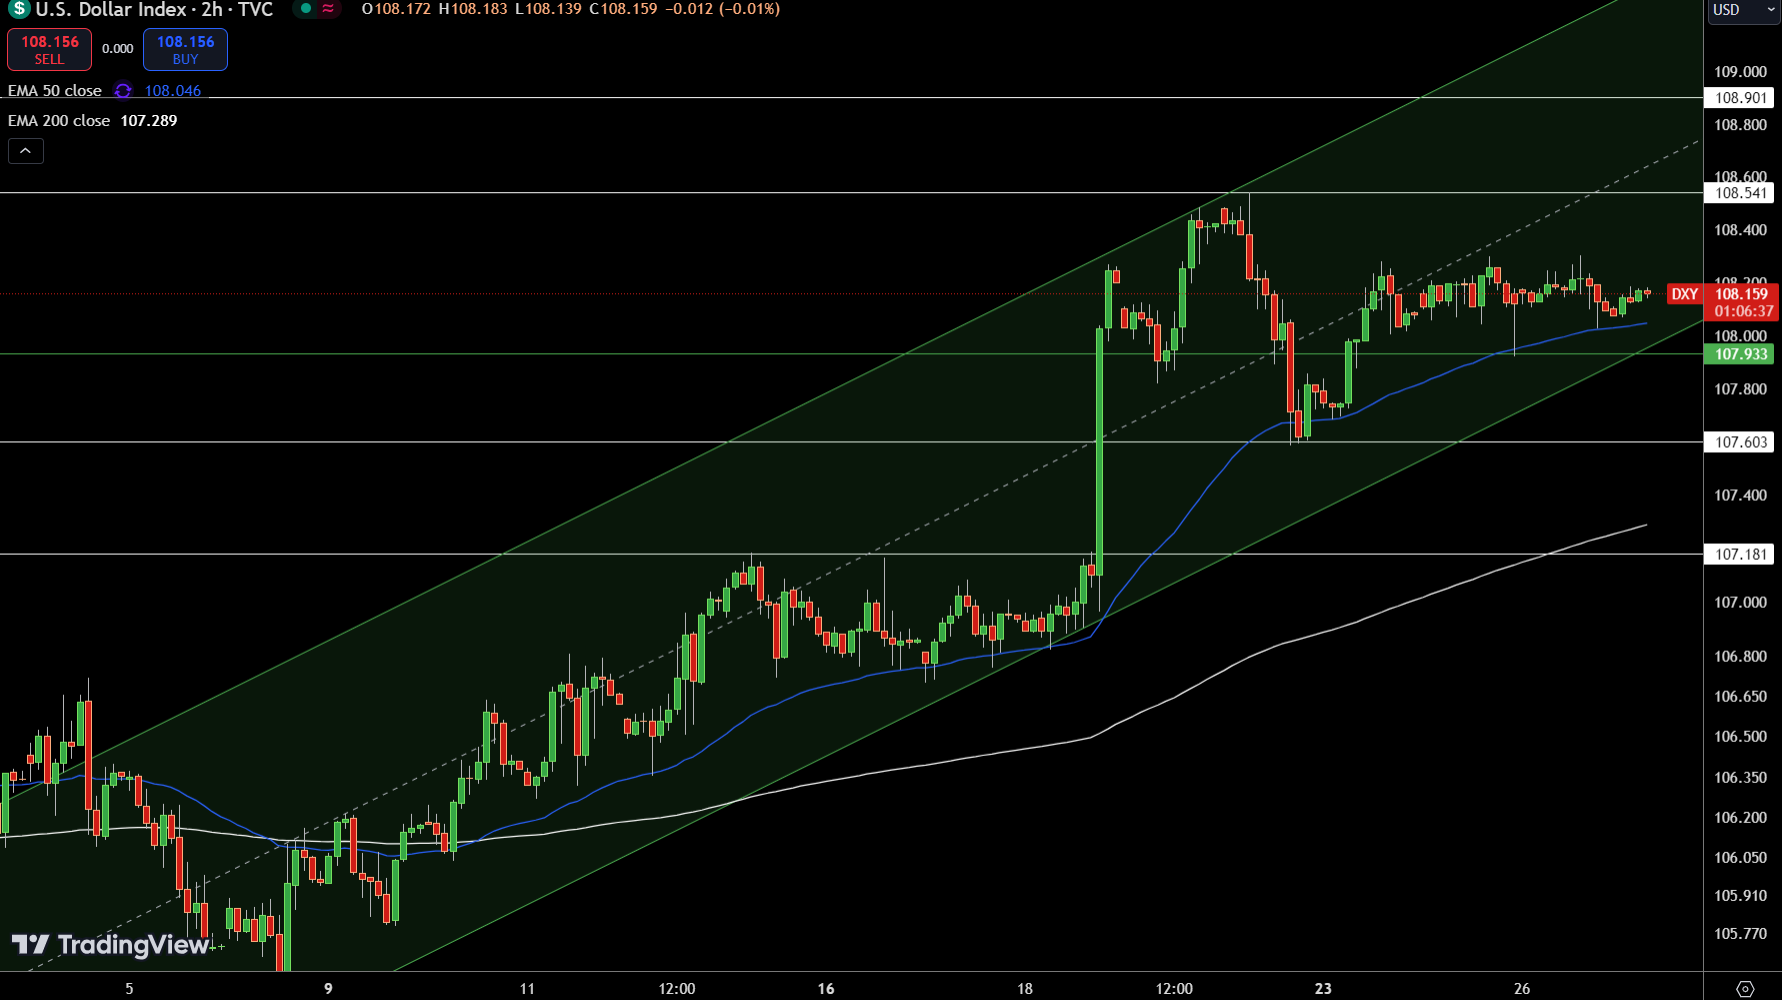
Task: Click the spread value 0.000
Action: [117, 49]
